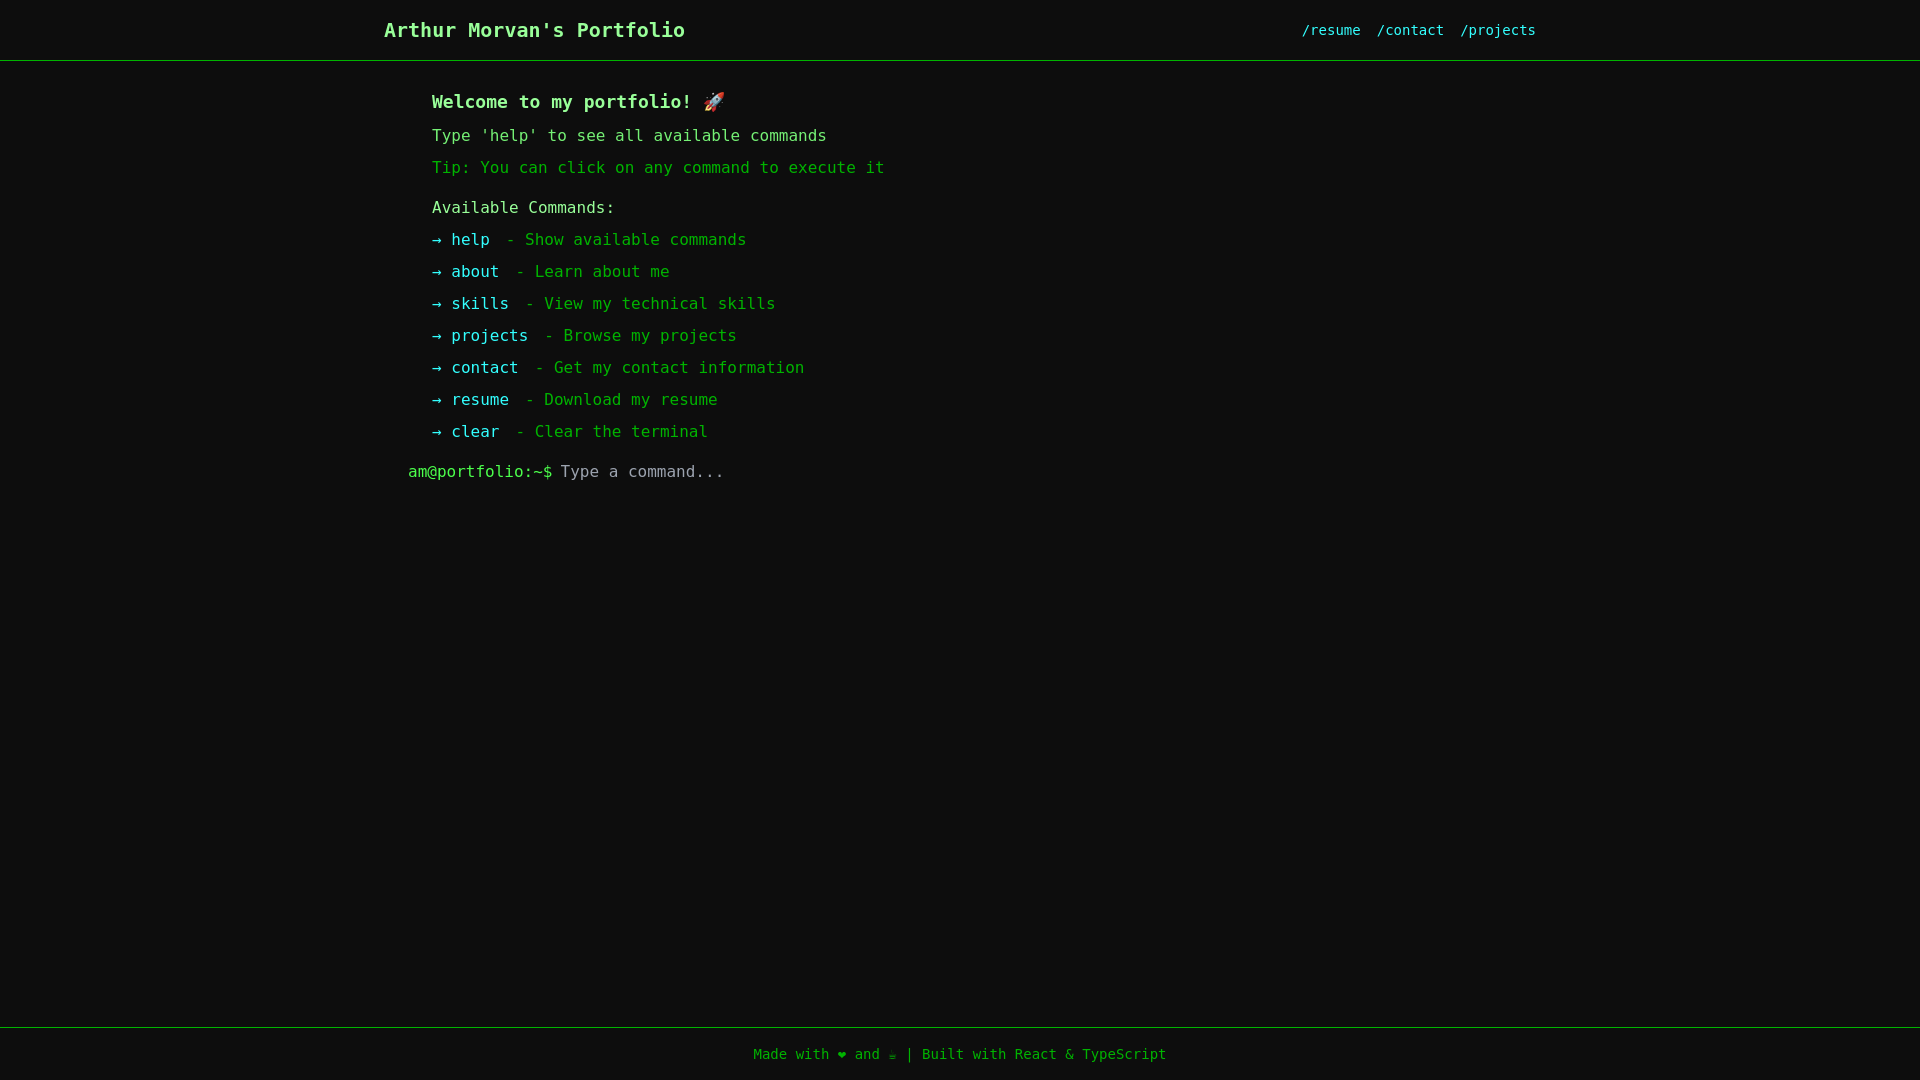Click 'Get my contact information' description
This screenshot has height=1080, width=1920.
pos(669,368)
